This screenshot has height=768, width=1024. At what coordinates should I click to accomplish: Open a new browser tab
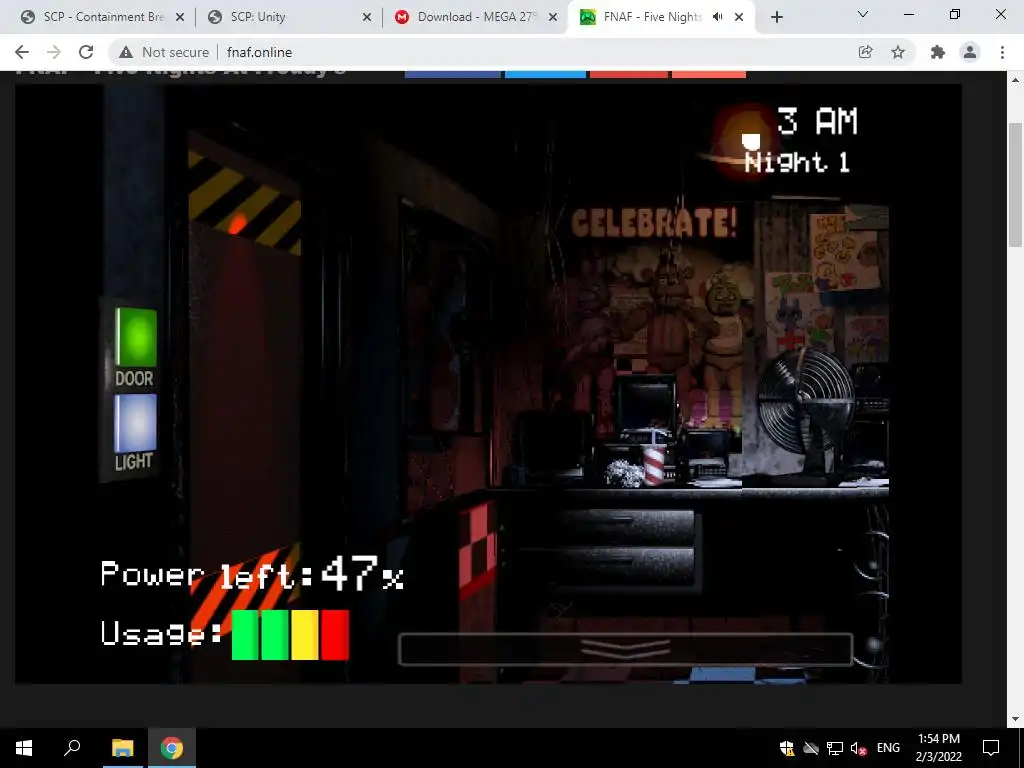pyautogui.click(x=776, y=17)
